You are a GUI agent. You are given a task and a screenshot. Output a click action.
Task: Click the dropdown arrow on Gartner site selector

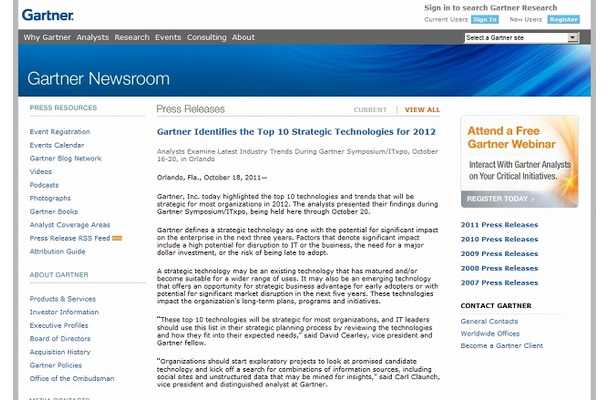click(x=573, y=38)
